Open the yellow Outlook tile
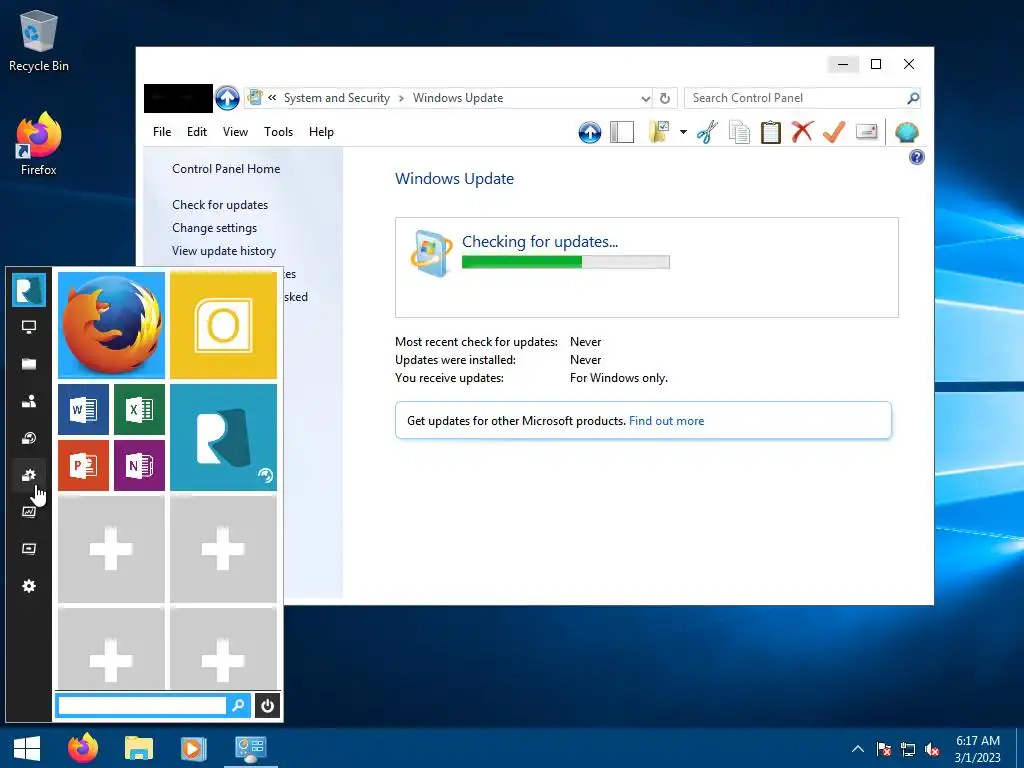Viewport: 1024px width, 768px height. (x=223, y=325)
